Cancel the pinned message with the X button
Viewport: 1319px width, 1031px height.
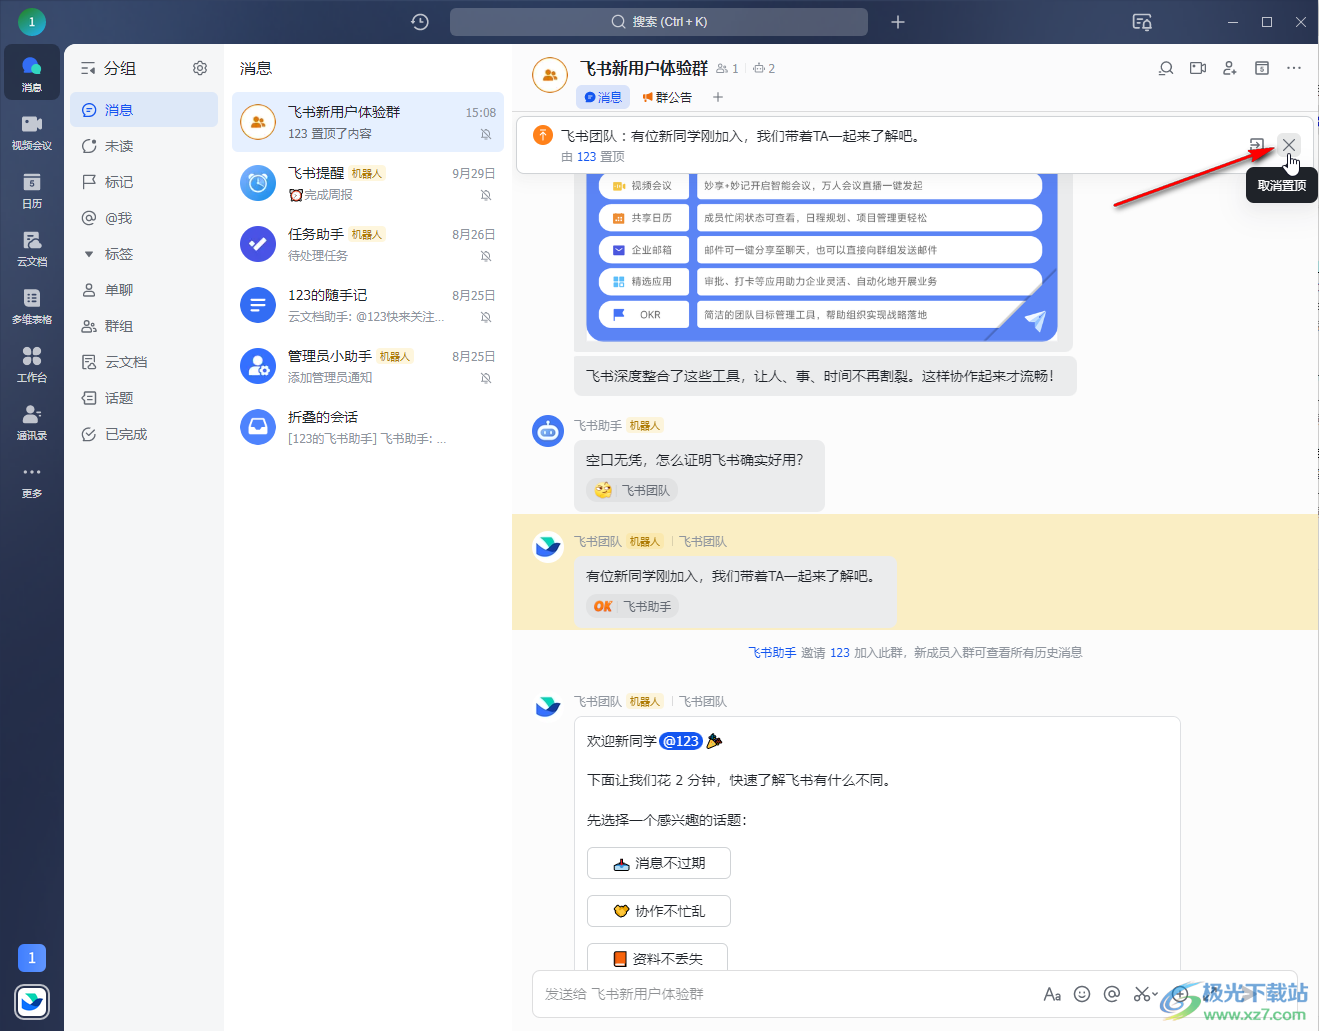tap(1289, 145)
